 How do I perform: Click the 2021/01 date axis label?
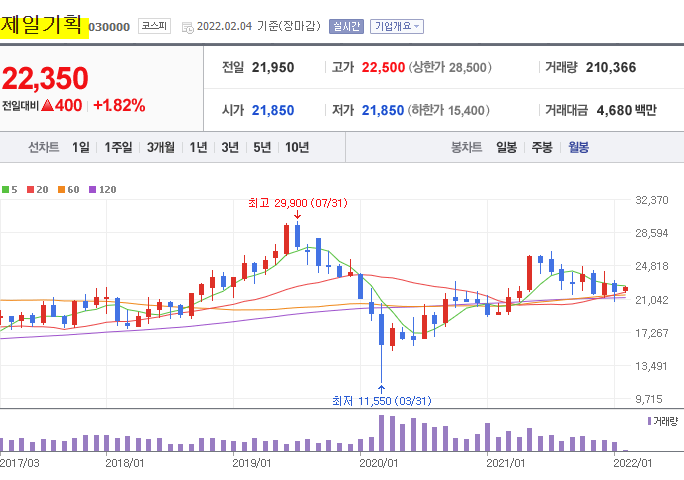tap(506, 463)
